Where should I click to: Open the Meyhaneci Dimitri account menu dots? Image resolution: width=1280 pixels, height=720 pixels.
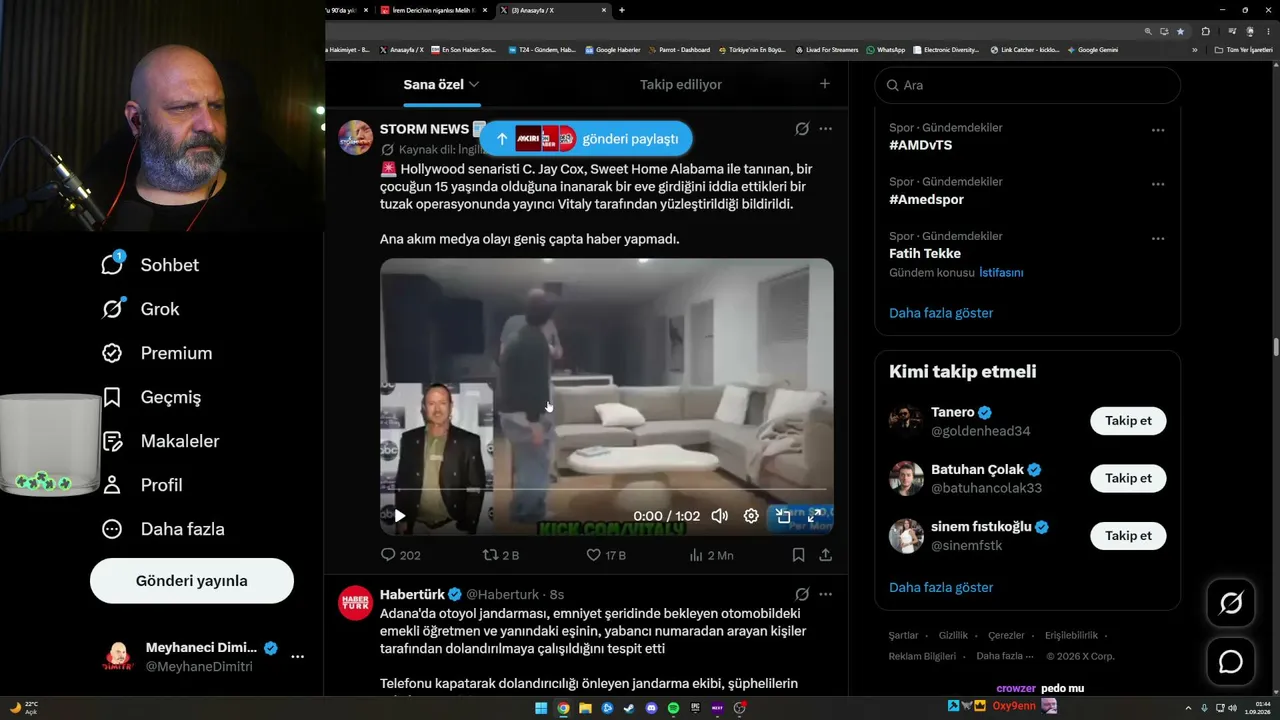click(x=297, y=657)
